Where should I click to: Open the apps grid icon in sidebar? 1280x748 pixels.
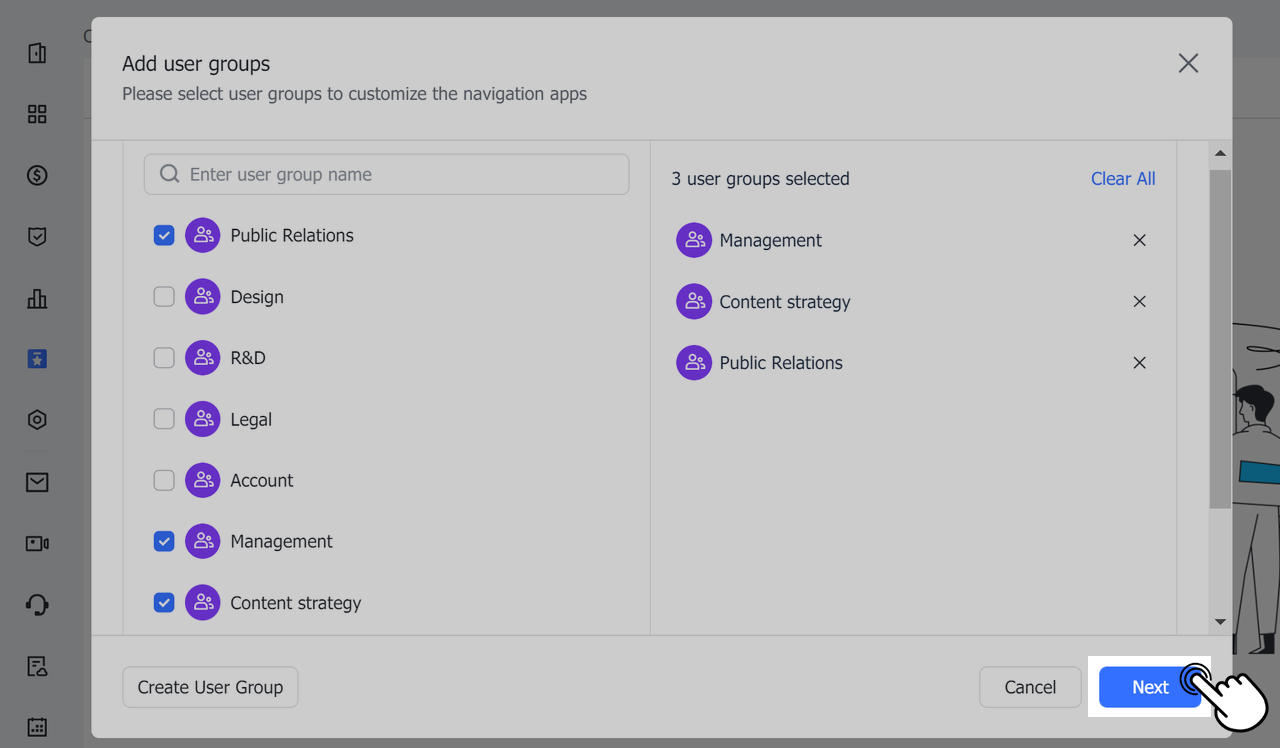(x=37, y=114)
